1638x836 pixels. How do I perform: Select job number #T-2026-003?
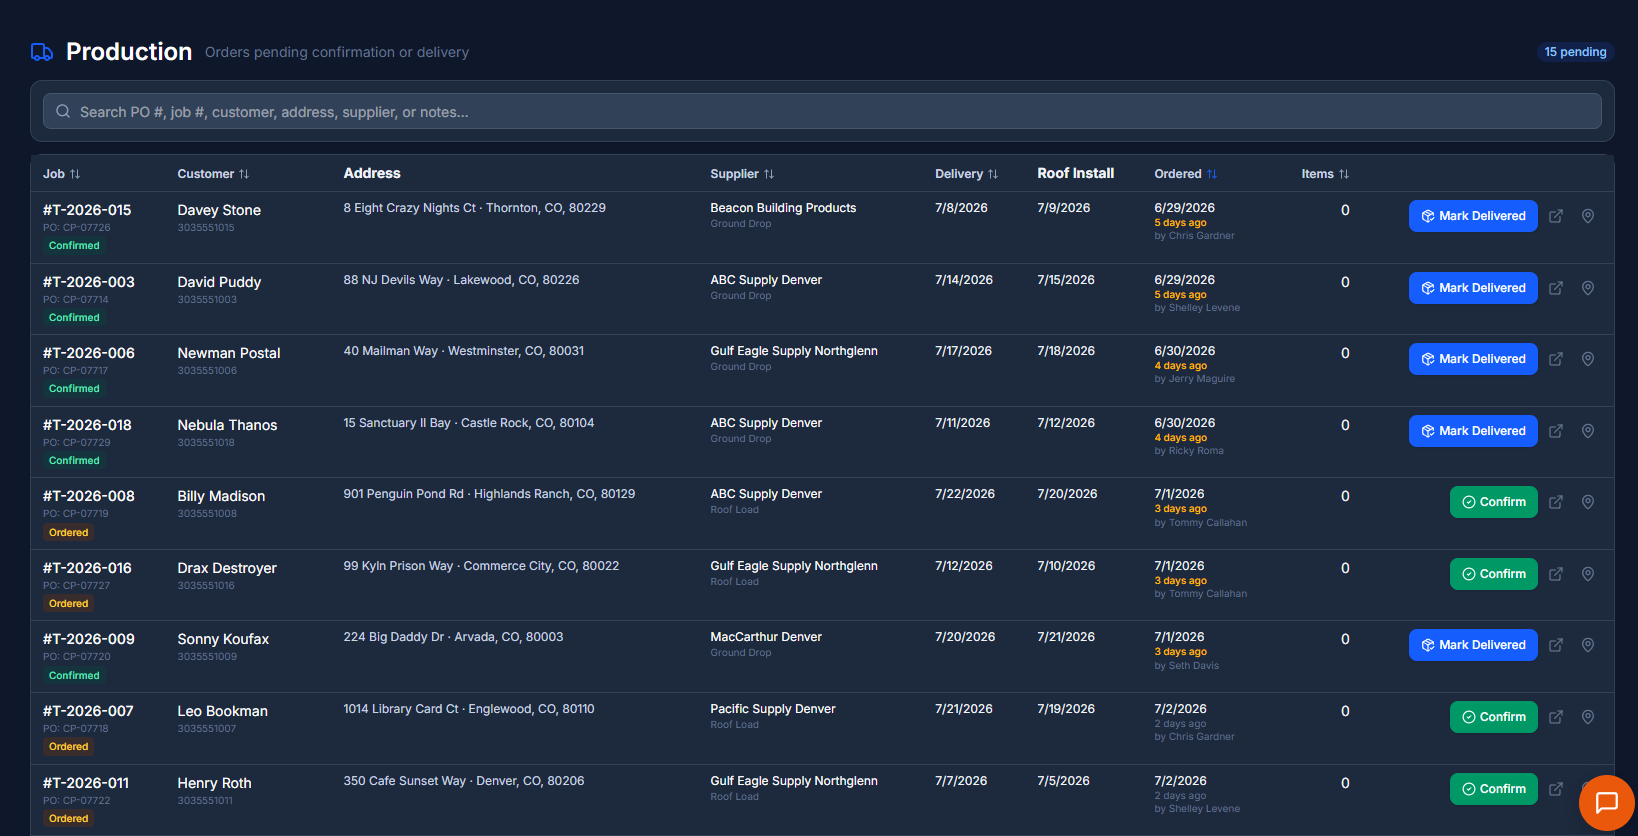click(x=88, y=282)
